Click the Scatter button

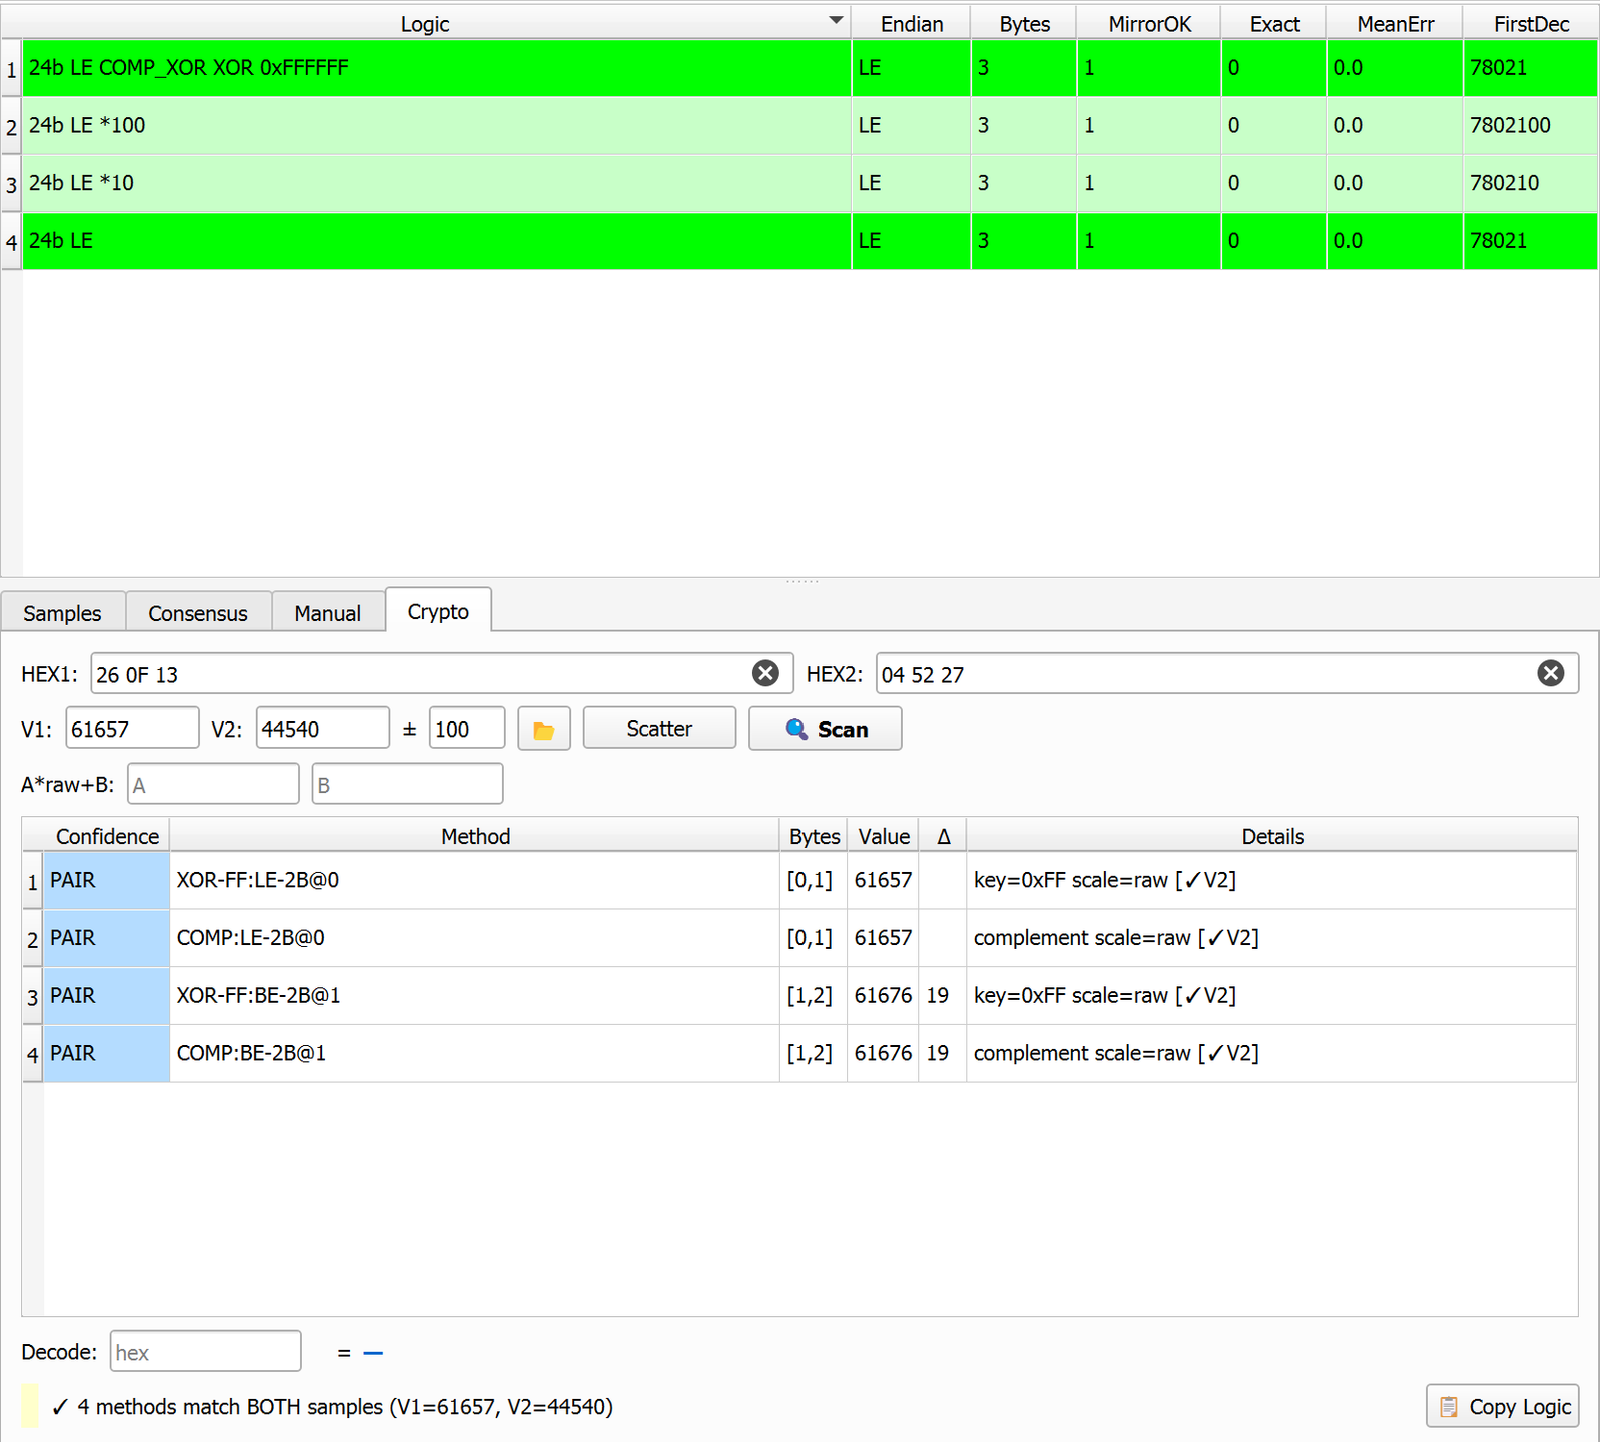[659, 729]
